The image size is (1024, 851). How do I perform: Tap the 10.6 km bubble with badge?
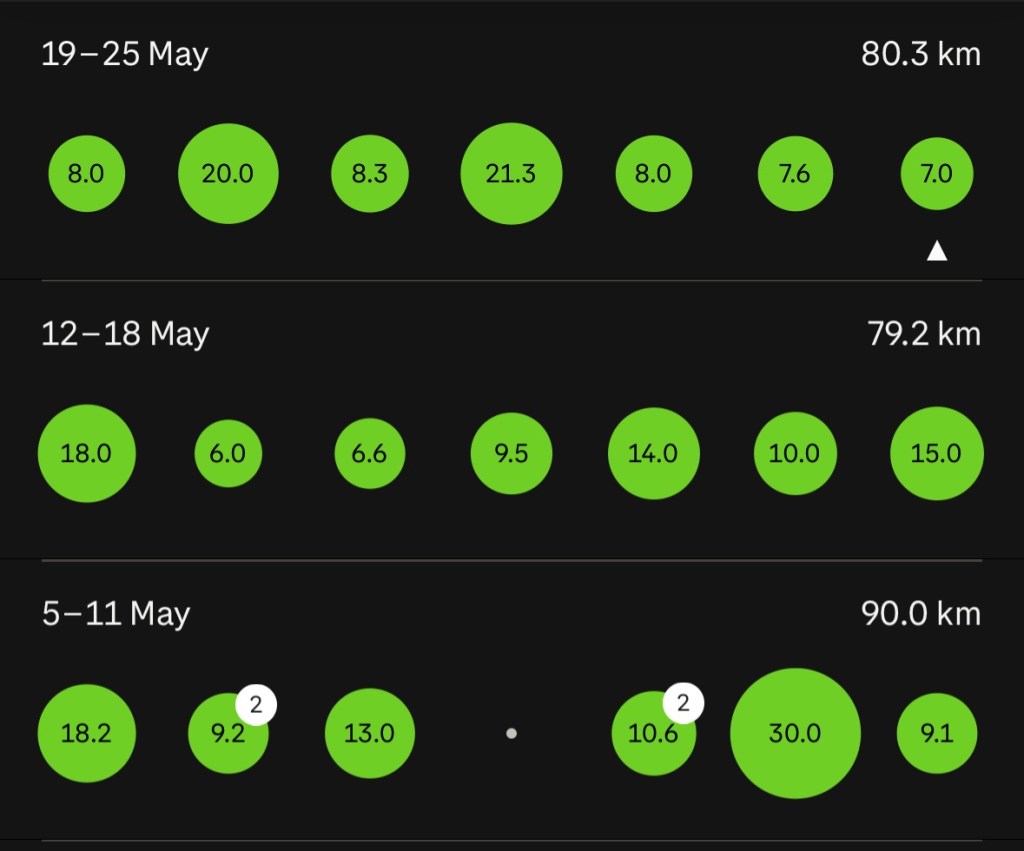coord(653,733)
